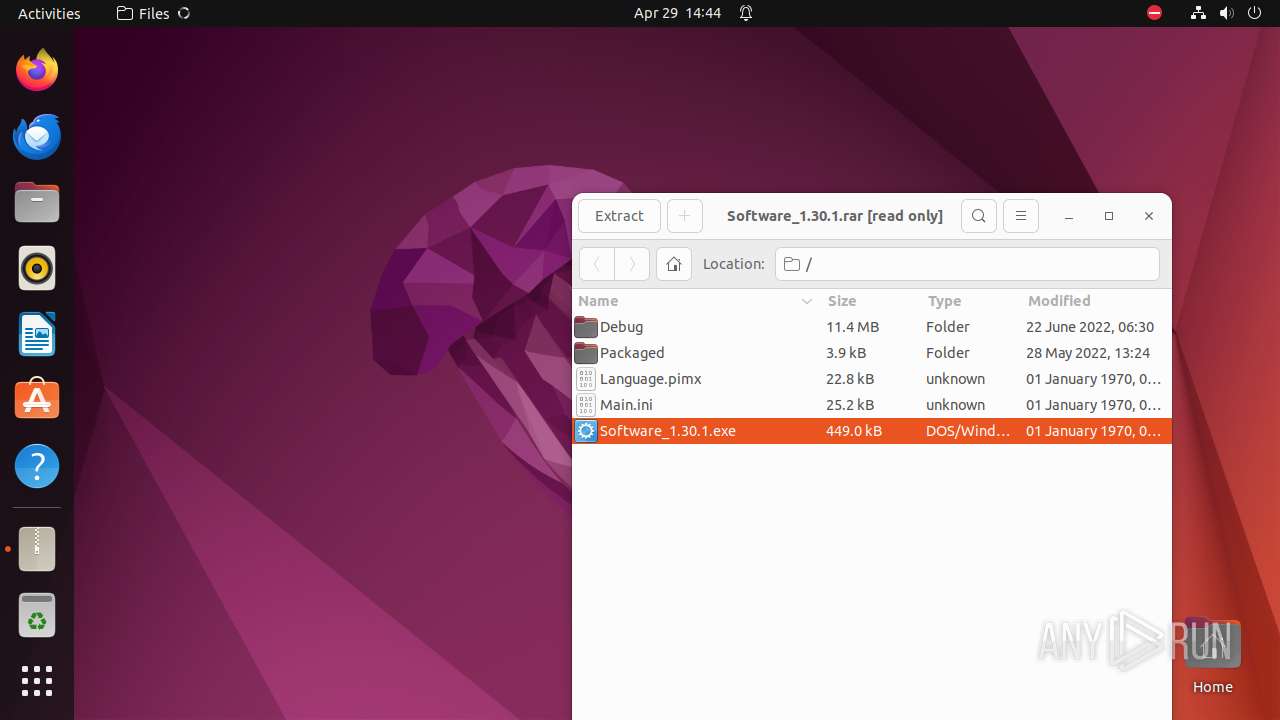1280x720 pixels.
Task: Launch Thunderbird mail from the dock
Action: [37, 136]
